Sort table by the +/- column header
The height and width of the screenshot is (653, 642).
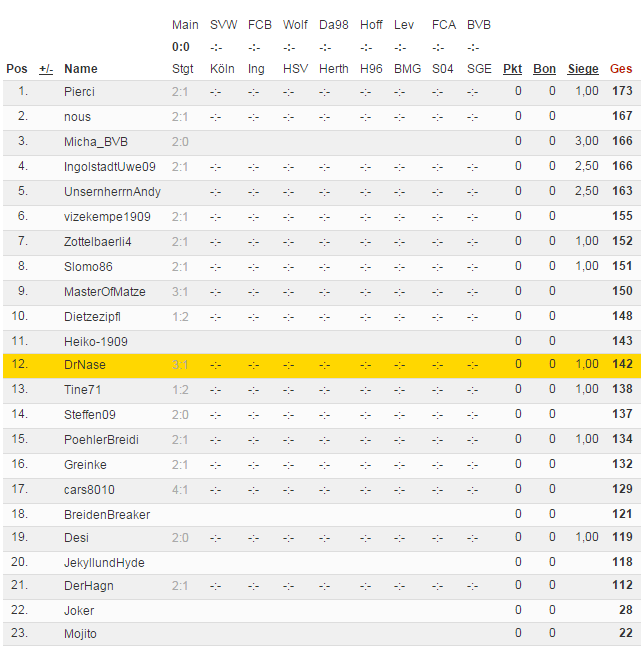click(x=46, y=69)
